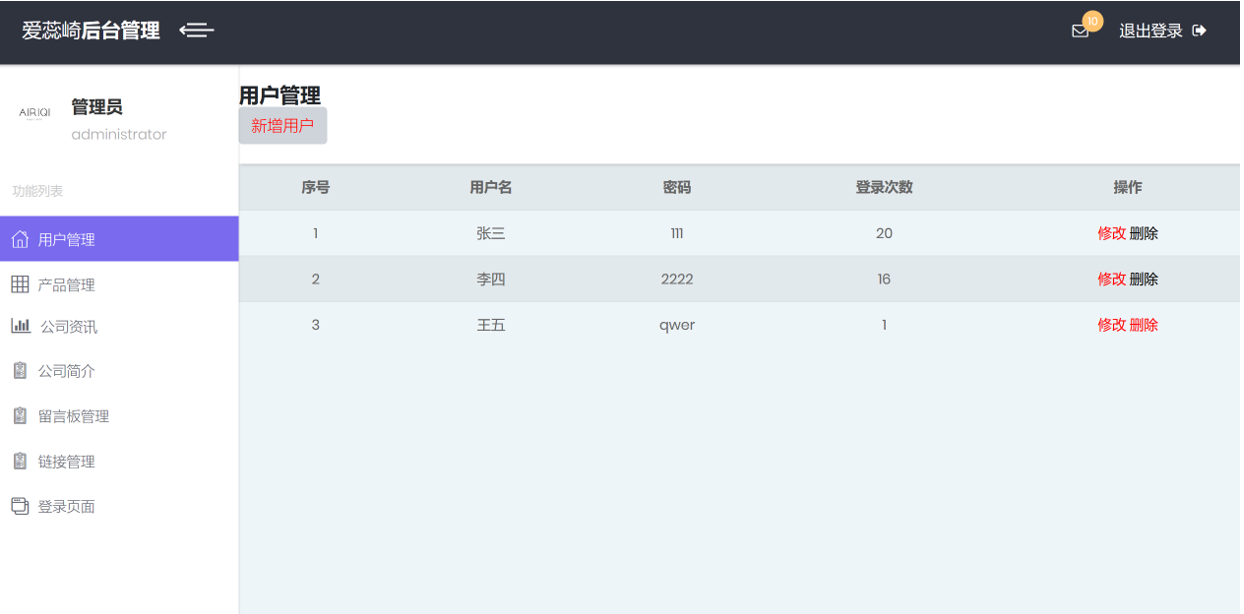Click the 用户名 column header
Image resolution: width=1244 pixels, height=614 pixels.
(491, 187)
